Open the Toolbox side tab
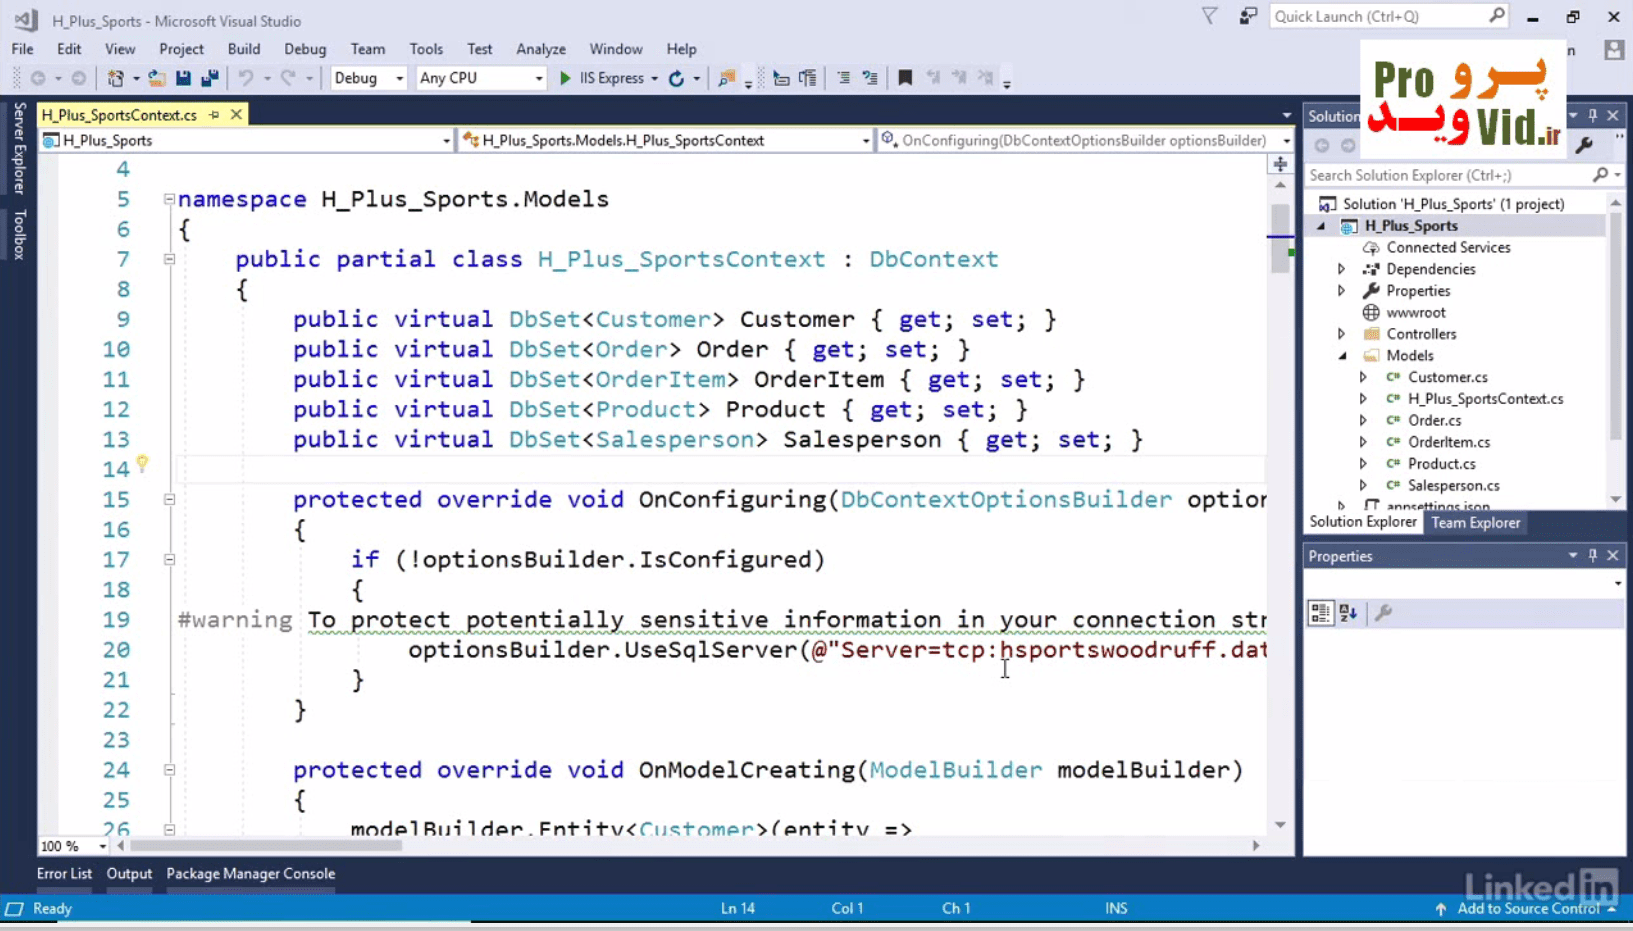Screen dimensions: 1633x931 [19, 236]
